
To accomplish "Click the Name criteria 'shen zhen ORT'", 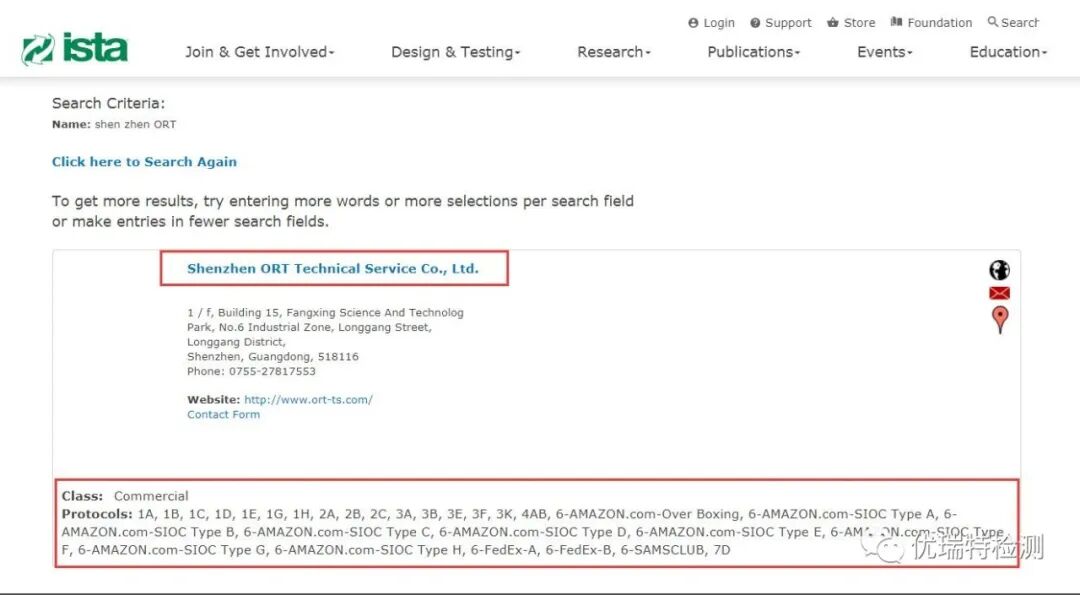I will [135, 125].
